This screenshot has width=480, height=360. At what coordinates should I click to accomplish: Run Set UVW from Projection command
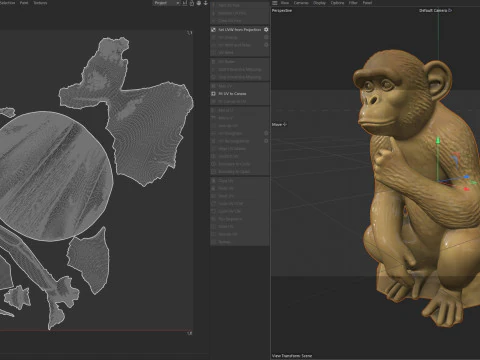tap(240, 30)
